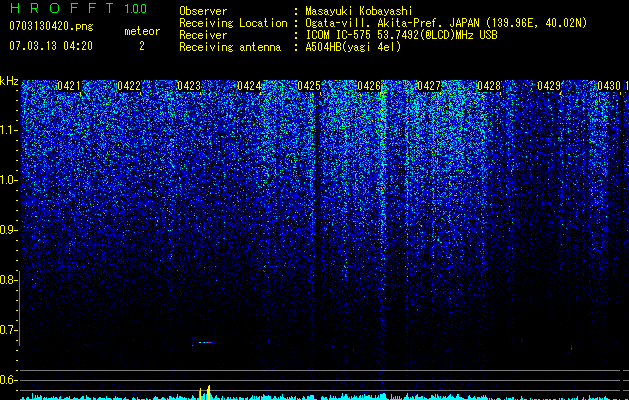
Task: Click time marker 0428
Action: pyautogui.click(x=489, y=86)
